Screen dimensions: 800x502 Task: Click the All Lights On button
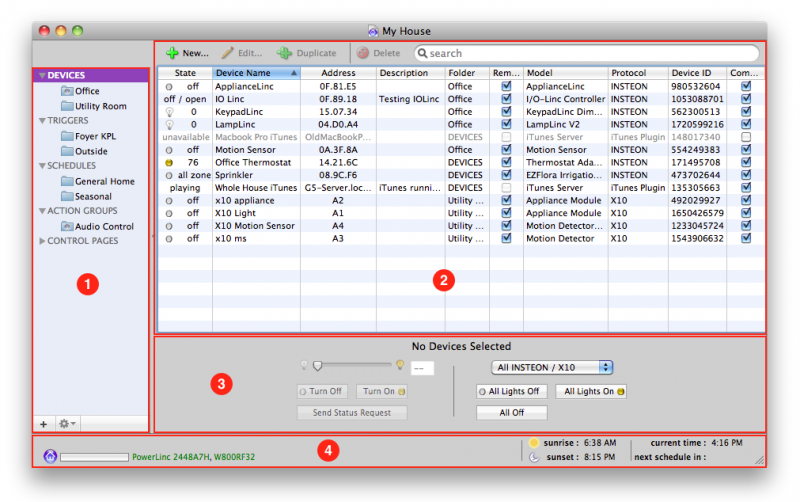[591, 391]
